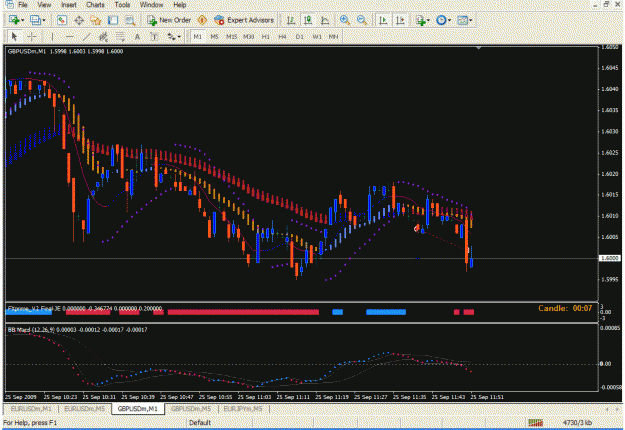
Task: Toggle the Expert Advisors button
Action: (244, 20)
